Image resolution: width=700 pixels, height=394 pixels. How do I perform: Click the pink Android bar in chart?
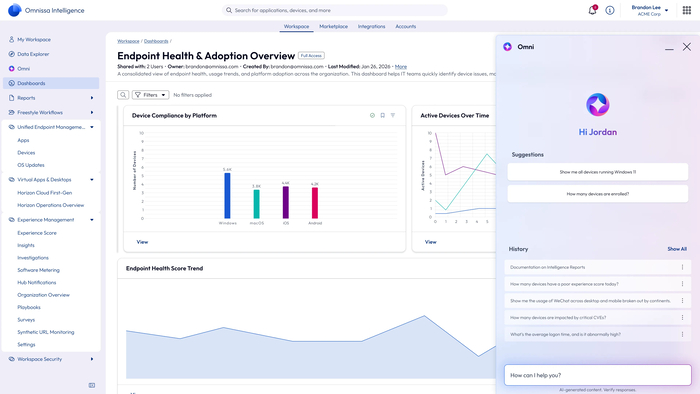pyautogui.click(x=315, y=203)
